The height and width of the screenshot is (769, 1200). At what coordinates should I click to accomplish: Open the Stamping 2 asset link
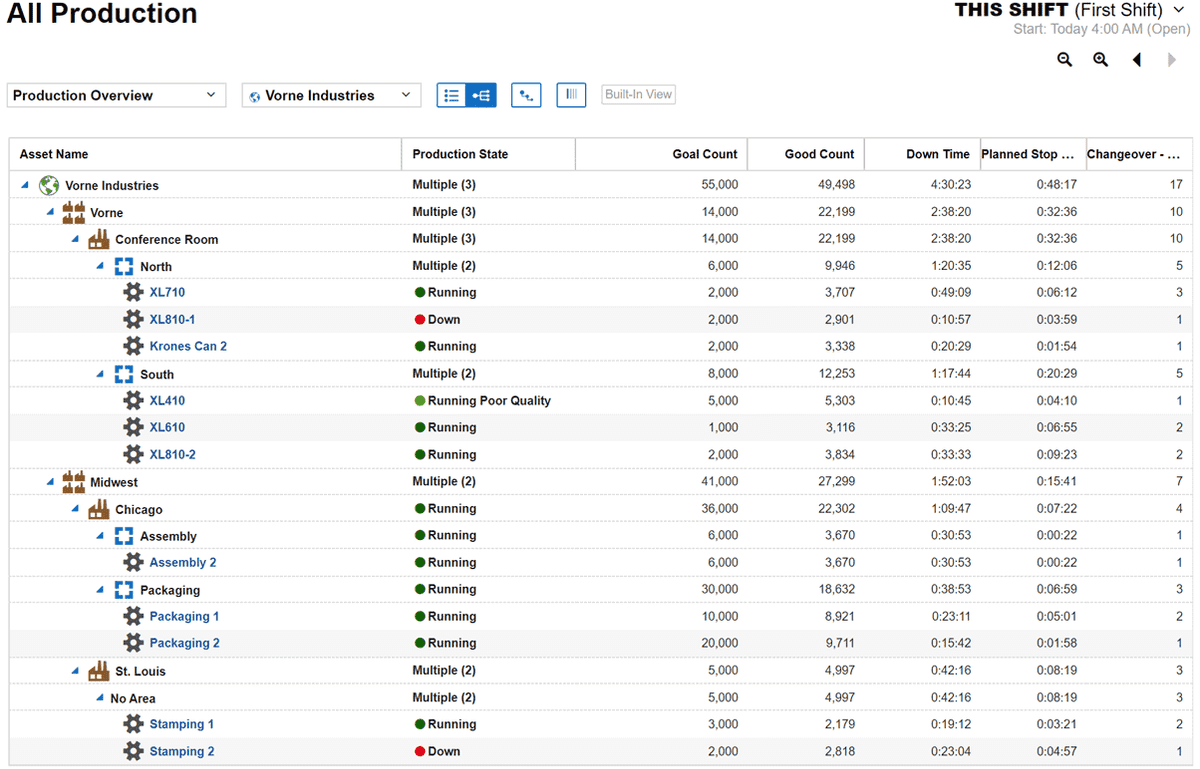click(x=182, y=752)
